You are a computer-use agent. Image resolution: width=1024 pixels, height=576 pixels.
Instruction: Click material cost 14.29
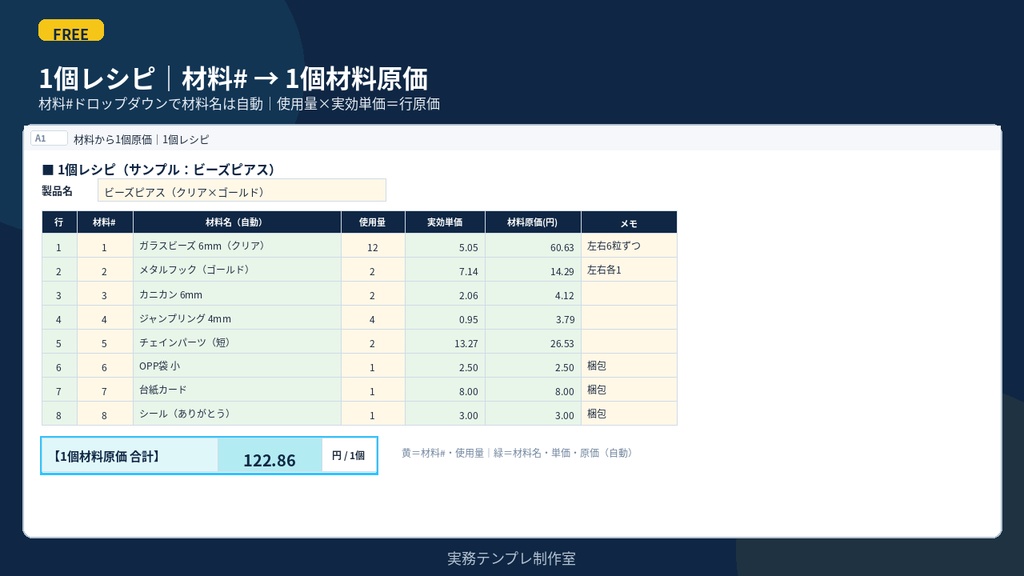[x=533, y=270]
